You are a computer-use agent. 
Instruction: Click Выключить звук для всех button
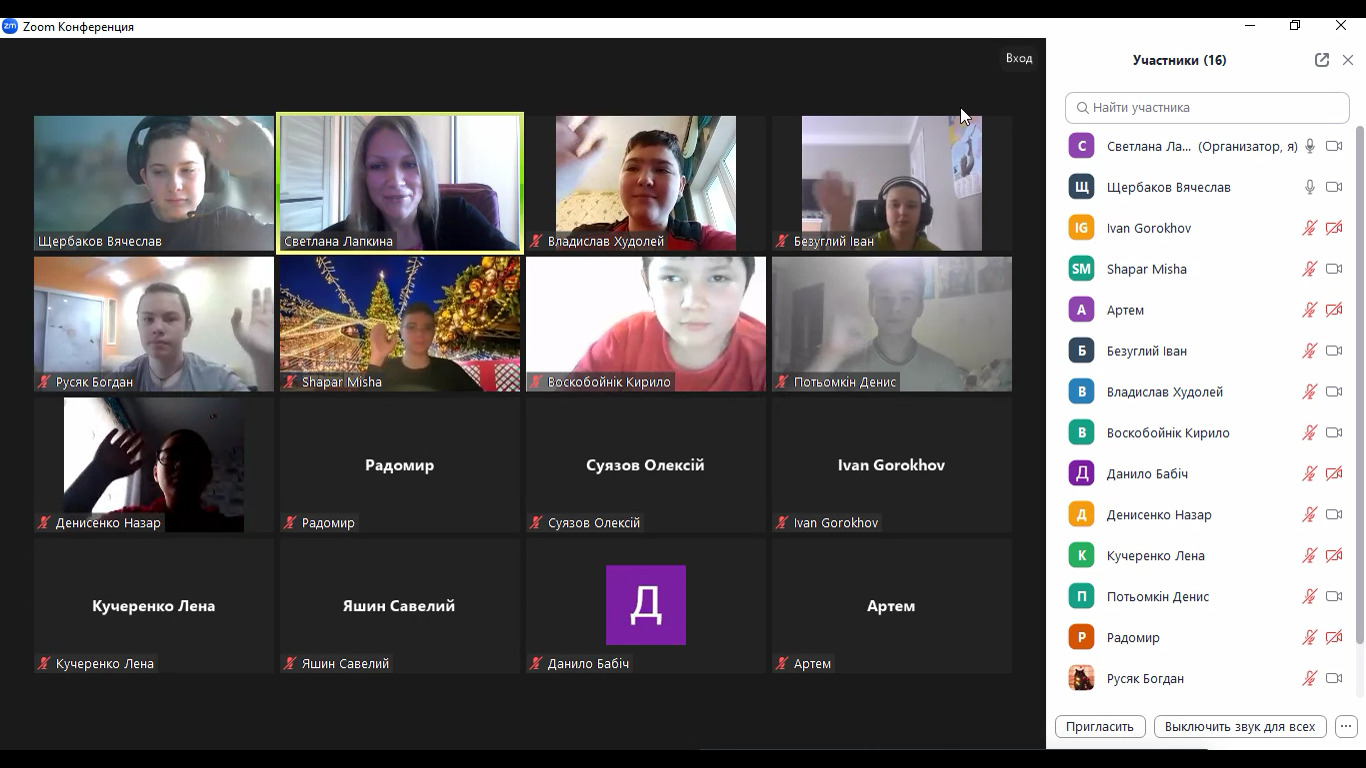tap(1239, 727)
